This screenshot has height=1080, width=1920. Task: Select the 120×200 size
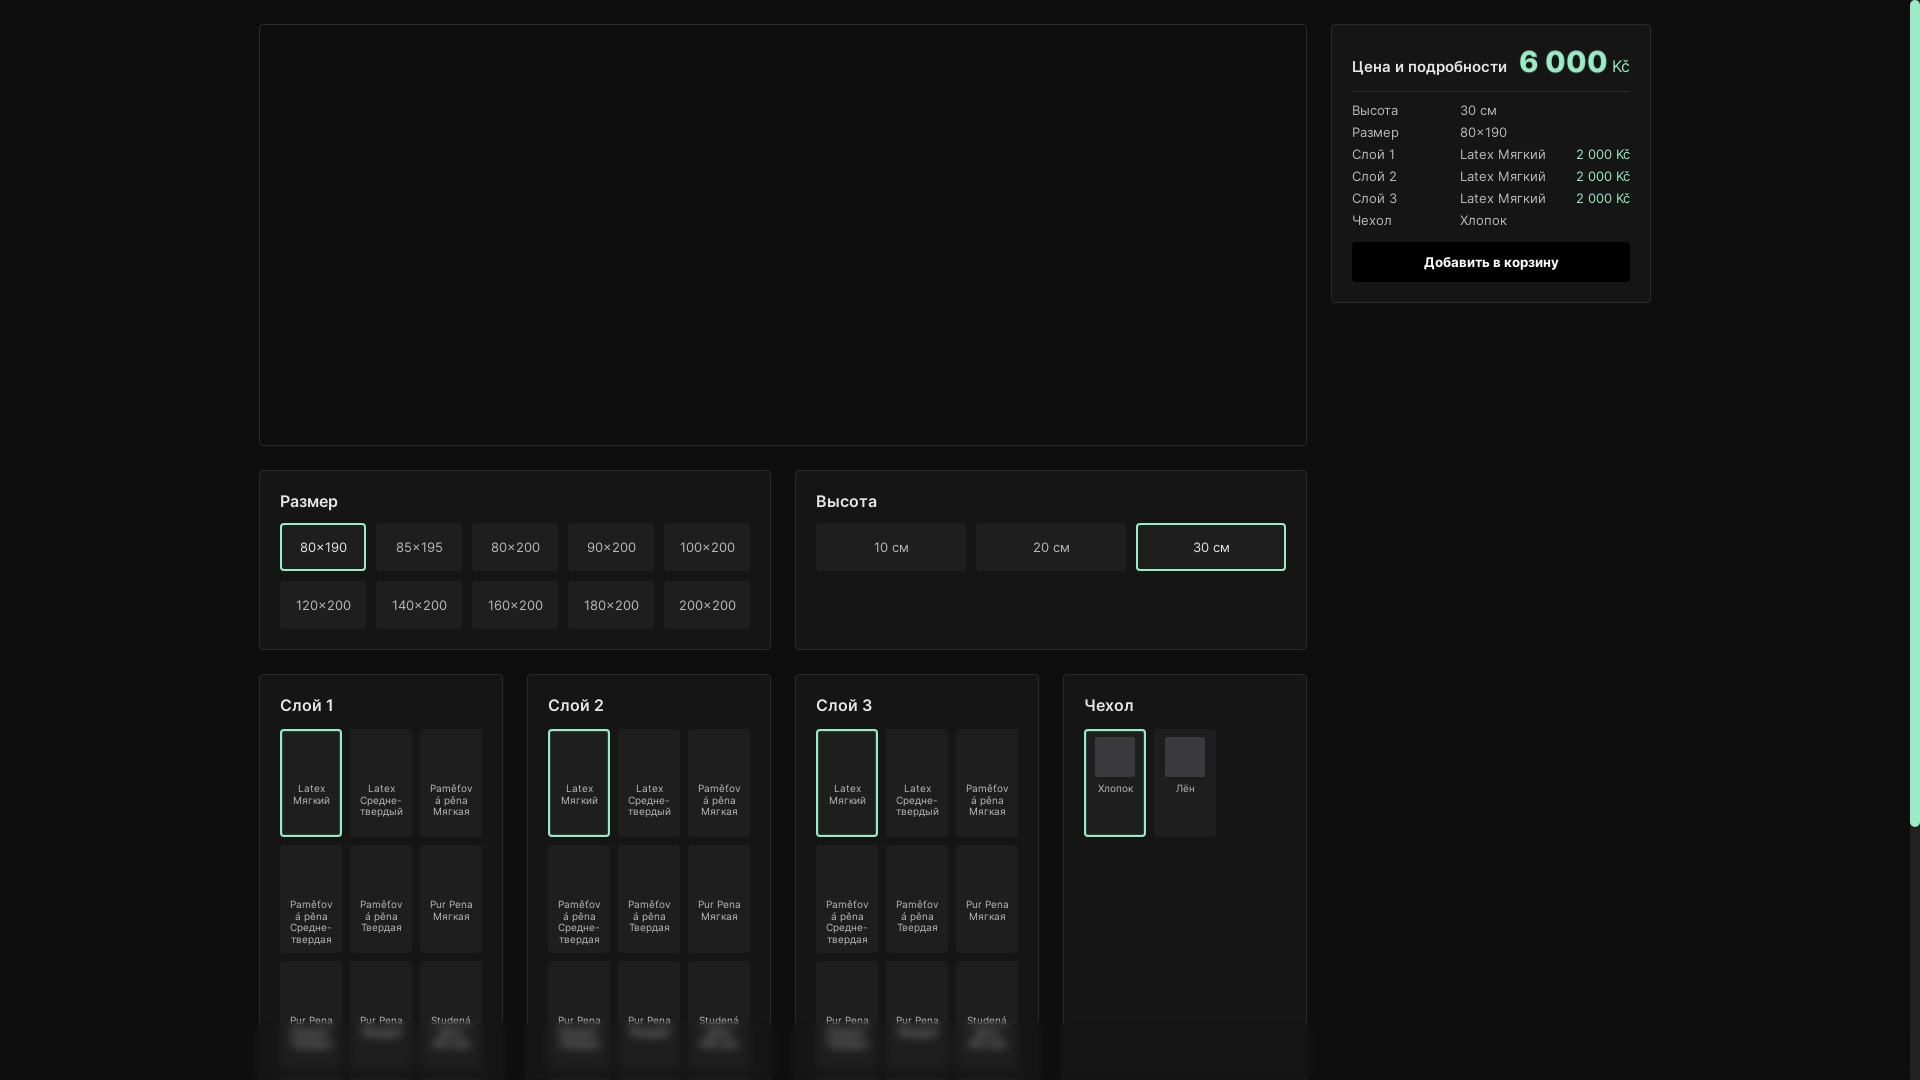[x=323, y=605]
